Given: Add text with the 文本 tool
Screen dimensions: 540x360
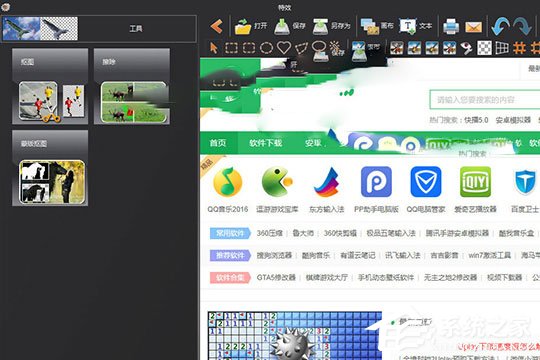Looking at the screenshot, I should pos(415,27).
